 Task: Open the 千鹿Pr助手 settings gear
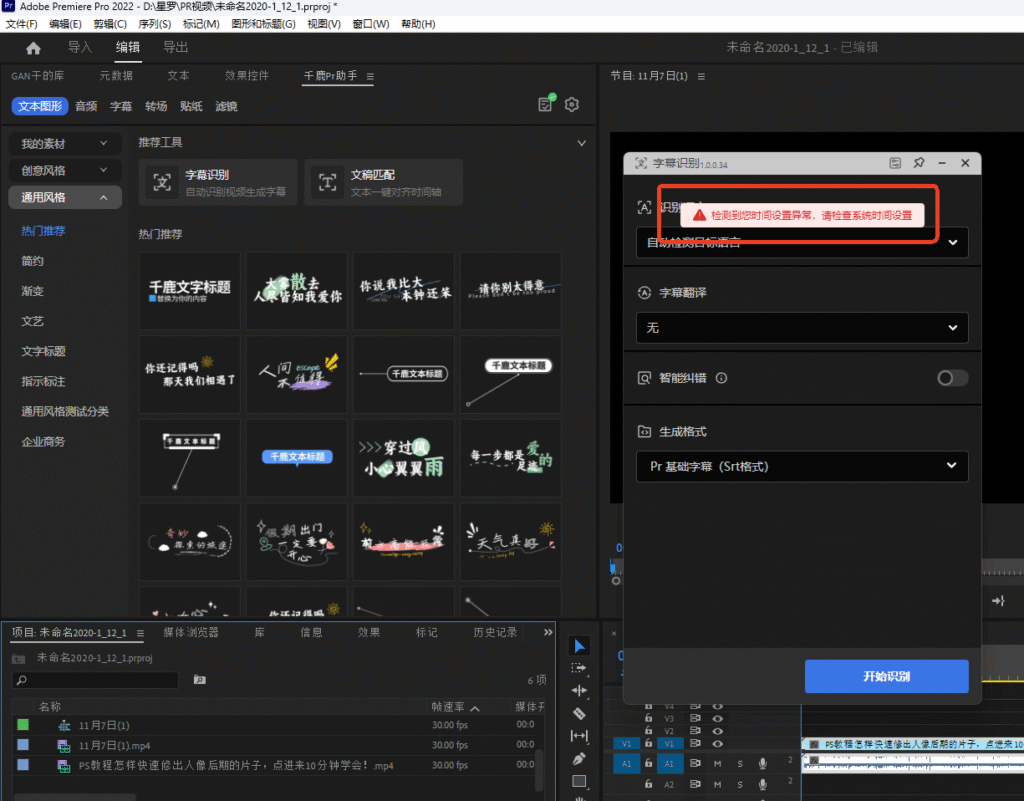tap(572, 105)
